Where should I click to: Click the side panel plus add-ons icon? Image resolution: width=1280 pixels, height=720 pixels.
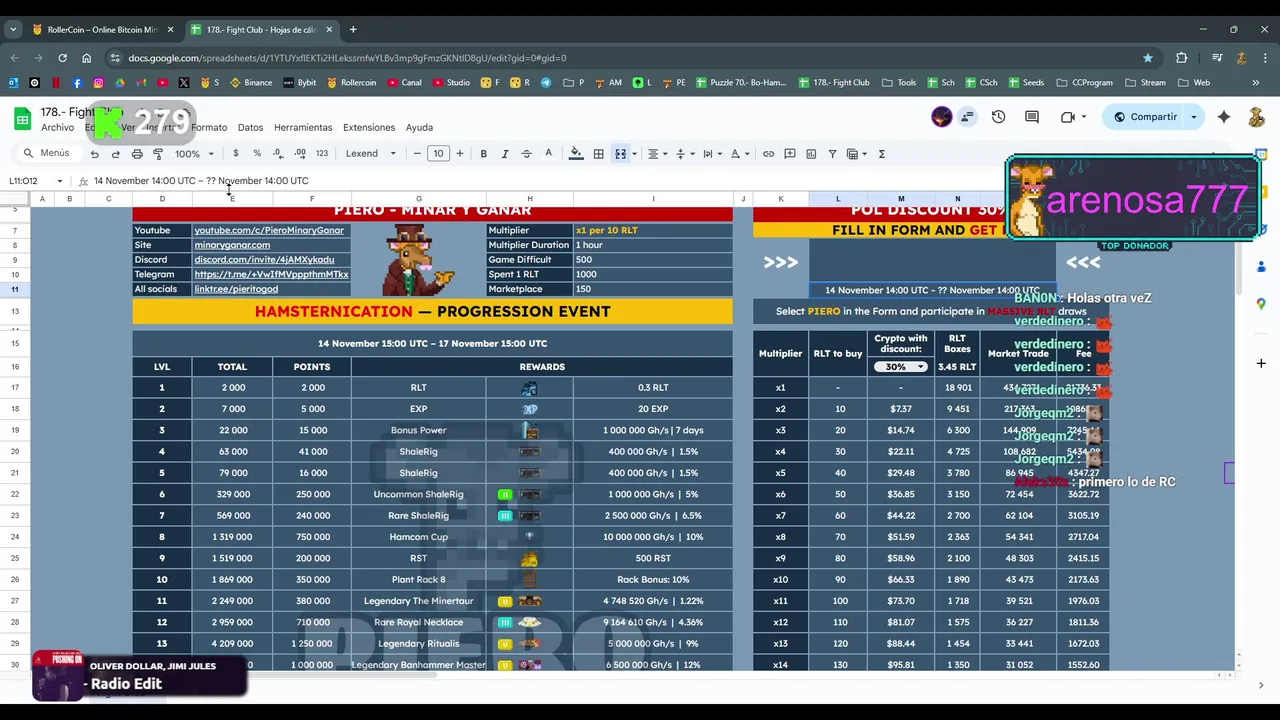[1261, 363]
